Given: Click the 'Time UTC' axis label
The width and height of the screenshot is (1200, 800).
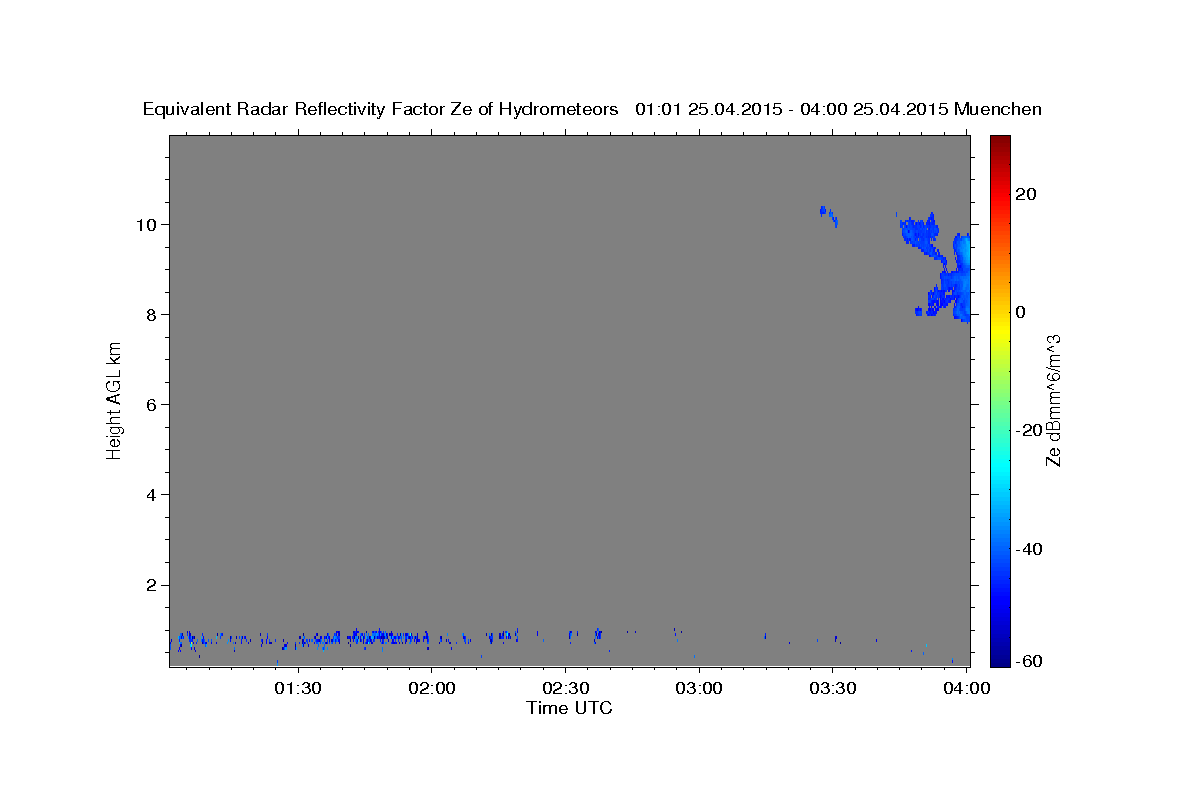Looking at the screenshot, I should [x=569, y=708].
